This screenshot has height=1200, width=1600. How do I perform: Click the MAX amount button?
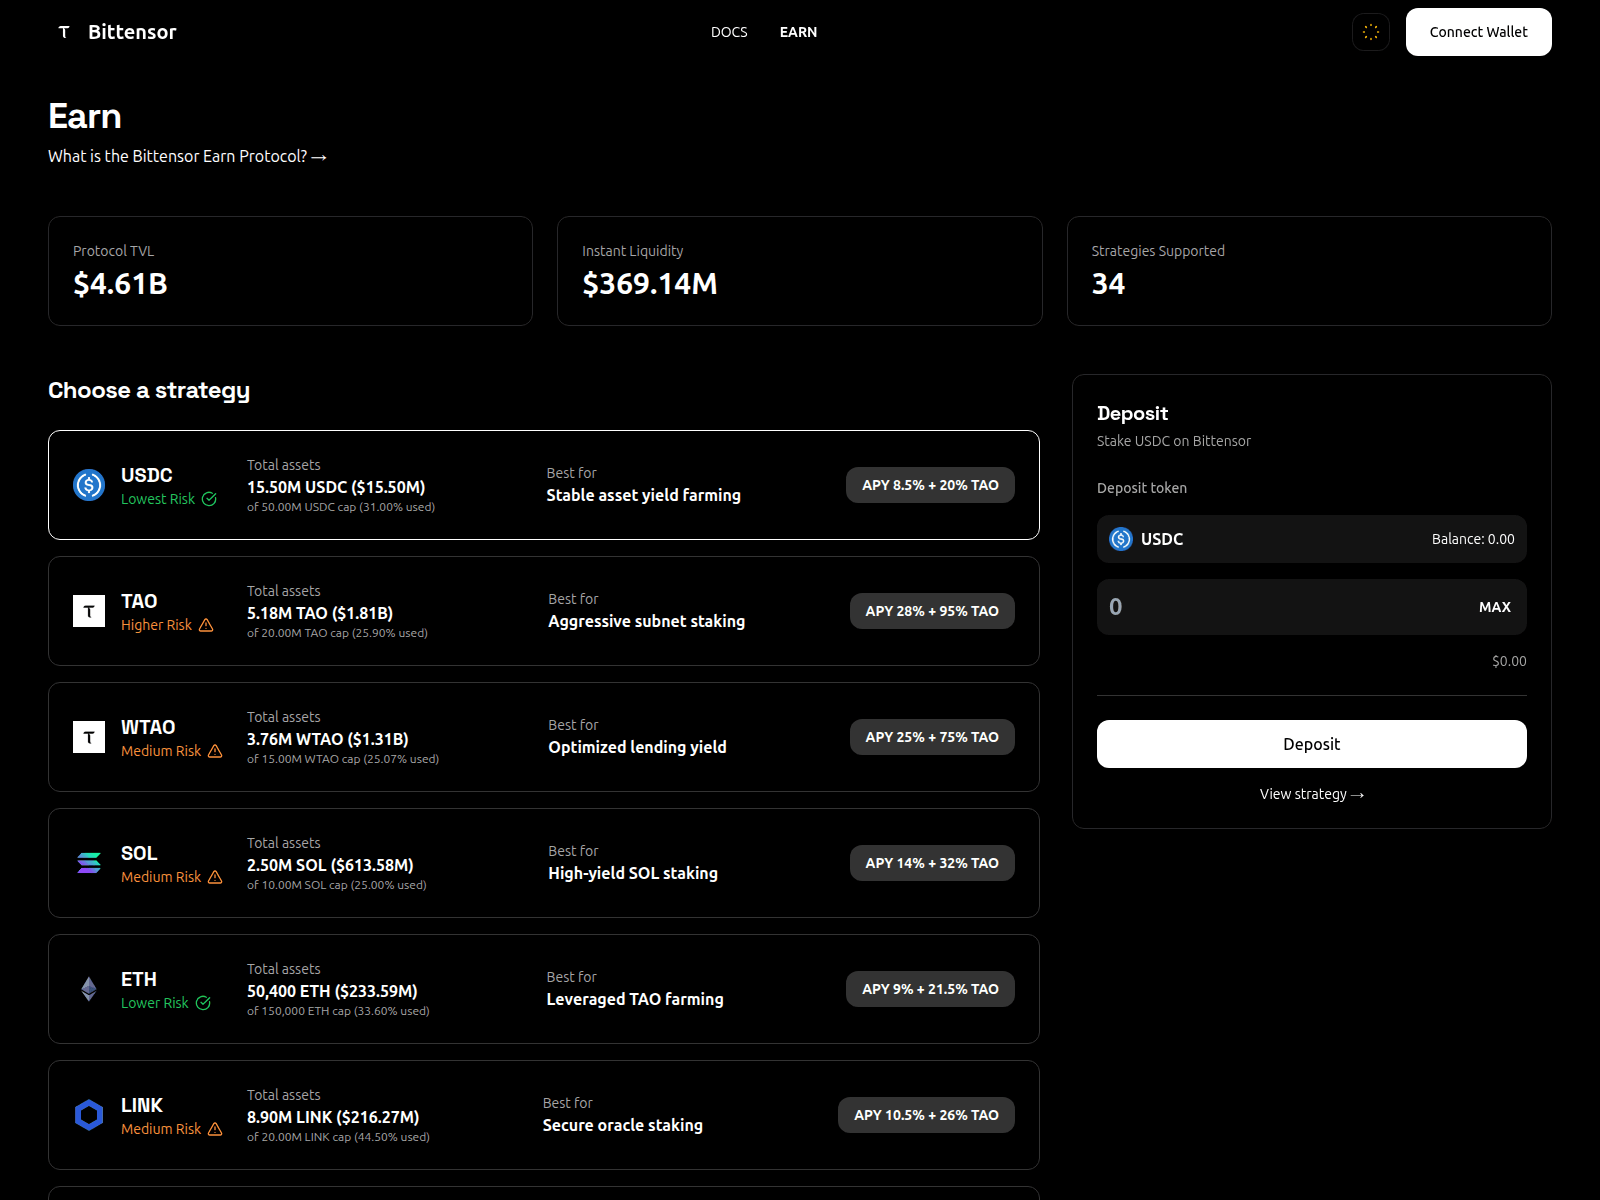pos(1494,607)
